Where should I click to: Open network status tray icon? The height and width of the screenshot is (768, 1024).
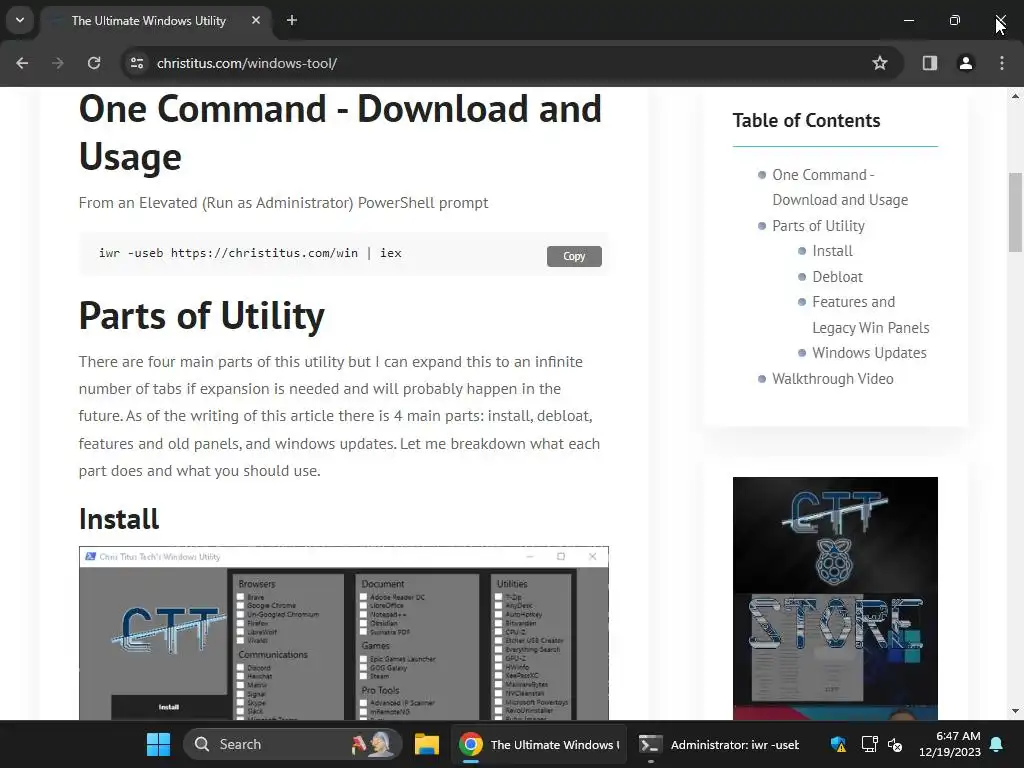point(869,744)
